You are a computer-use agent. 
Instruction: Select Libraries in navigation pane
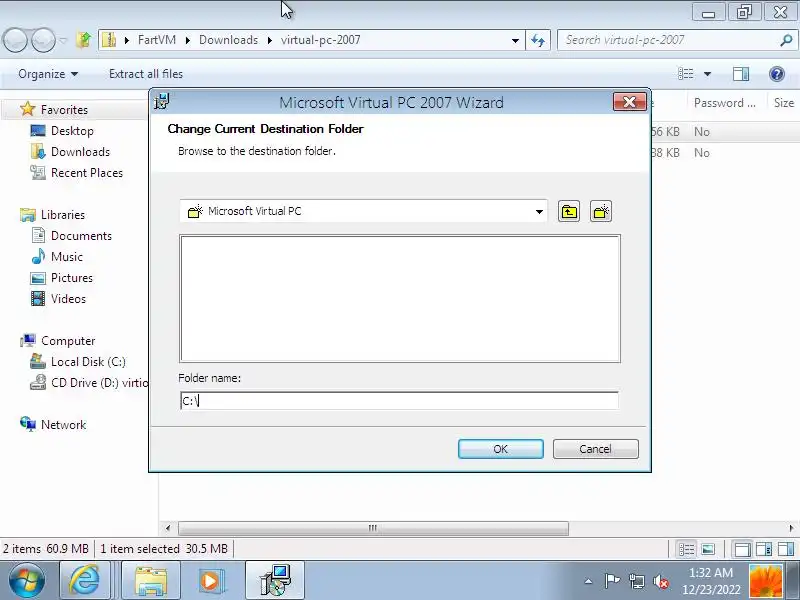point(63,215)
